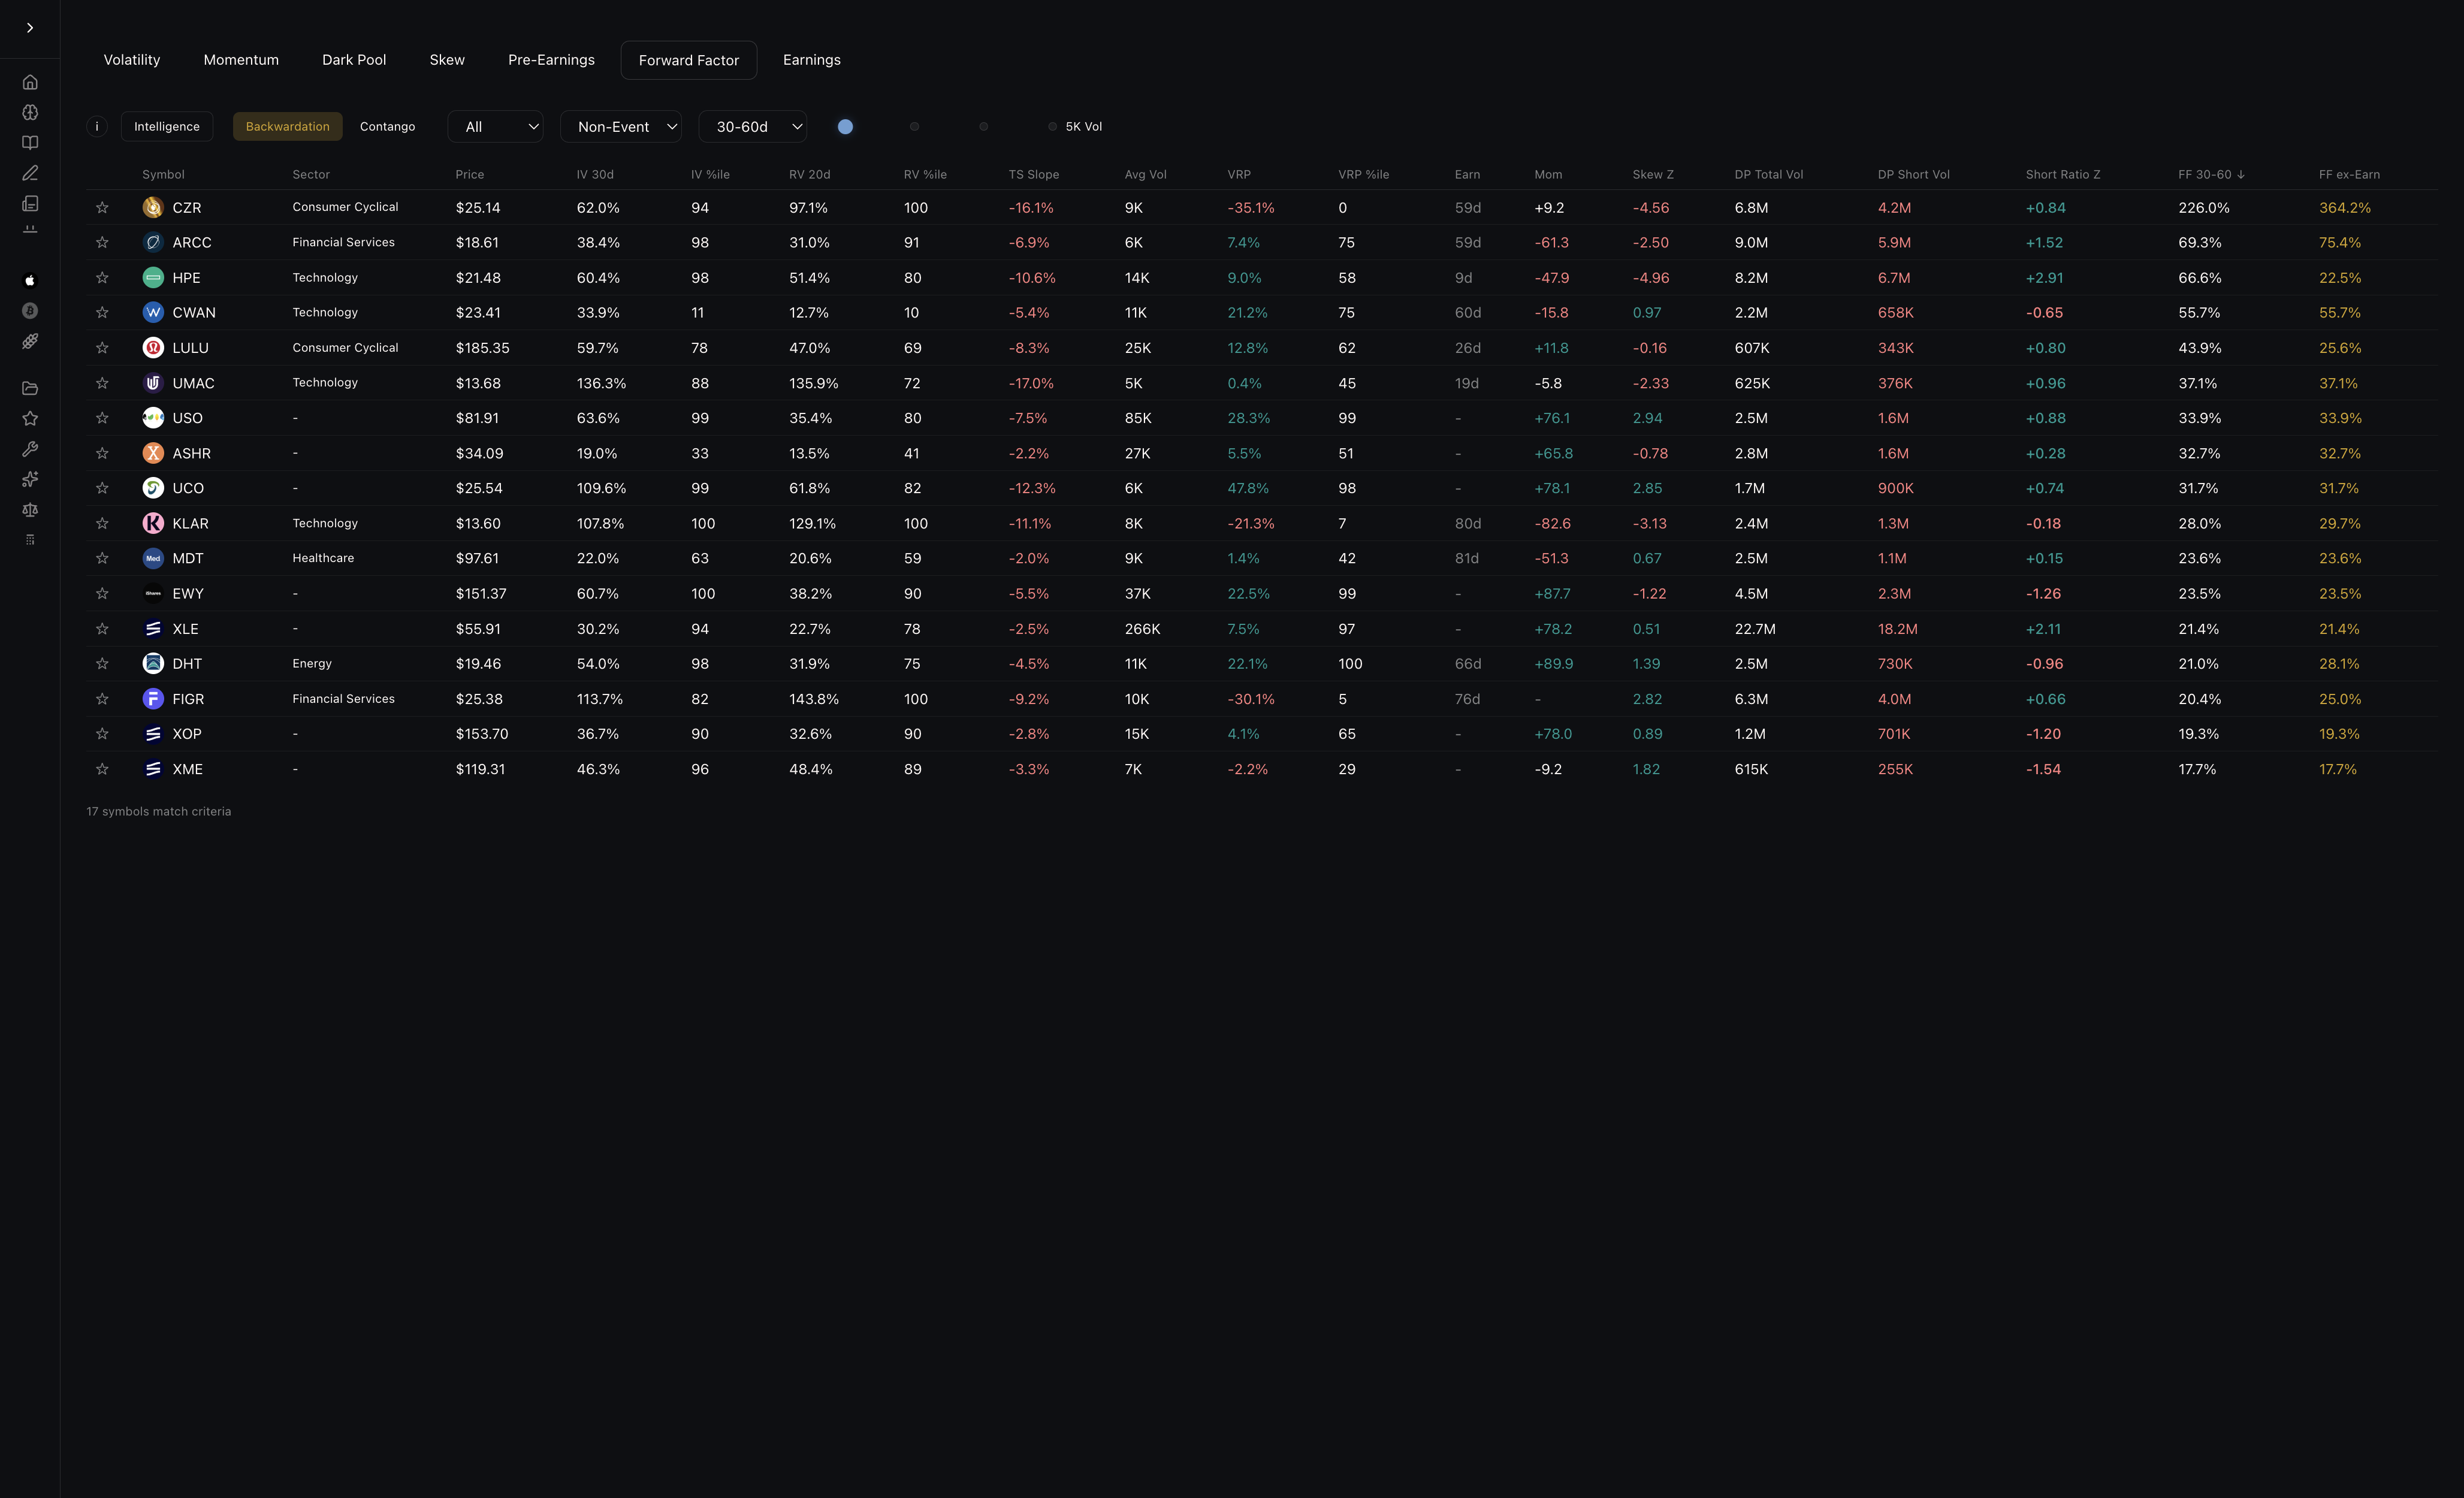The width and height of the screenshot is (2464, 1498).
Task: Open the newspaper feed icon in sidebar
Action: 30,204
